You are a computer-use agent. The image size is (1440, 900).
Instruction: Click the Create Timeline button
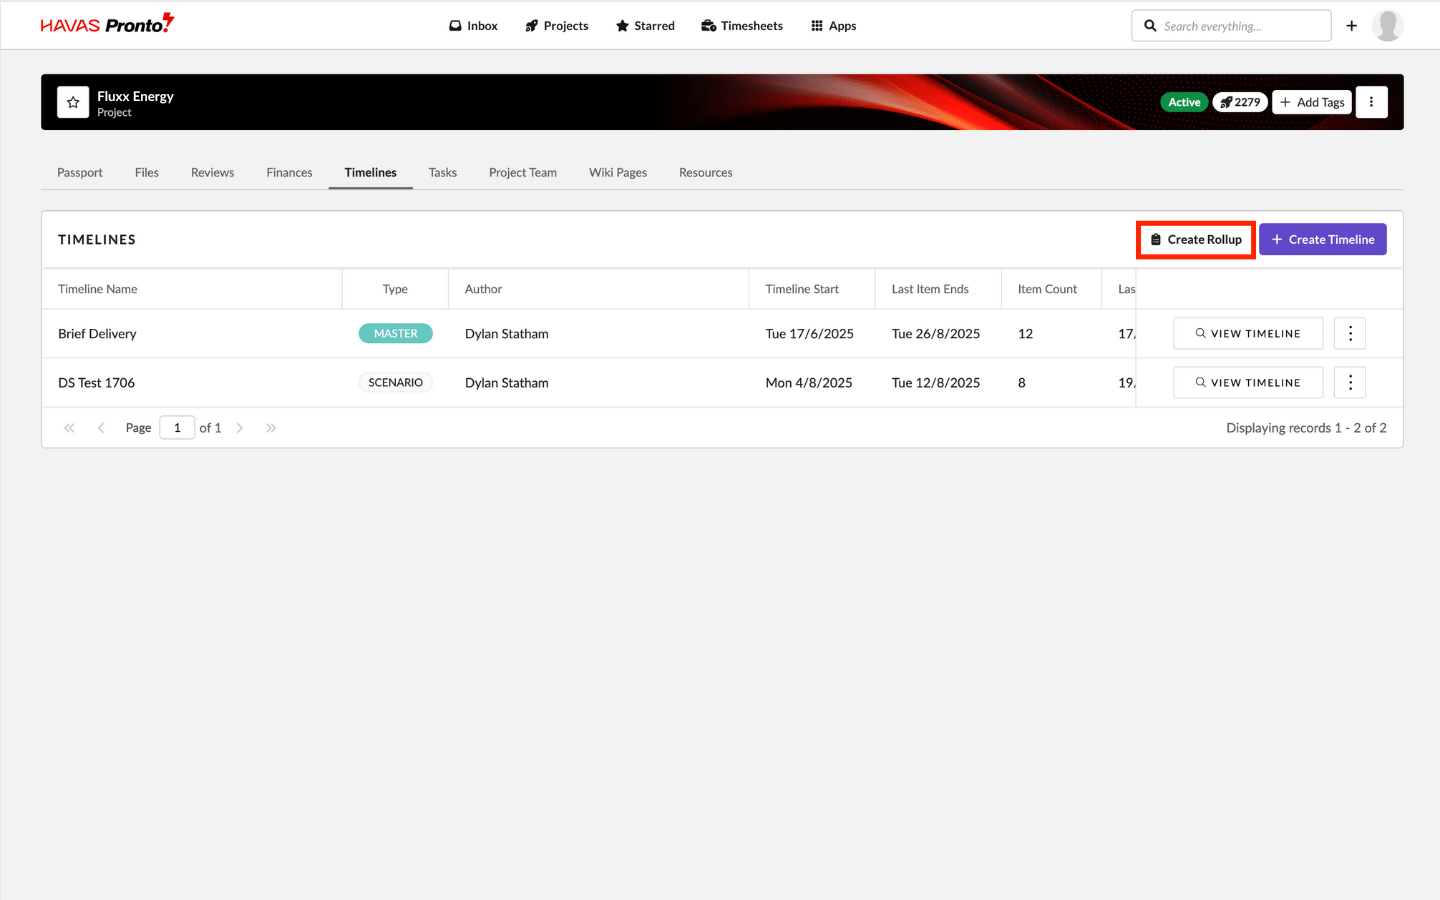tap(1323, 239)
